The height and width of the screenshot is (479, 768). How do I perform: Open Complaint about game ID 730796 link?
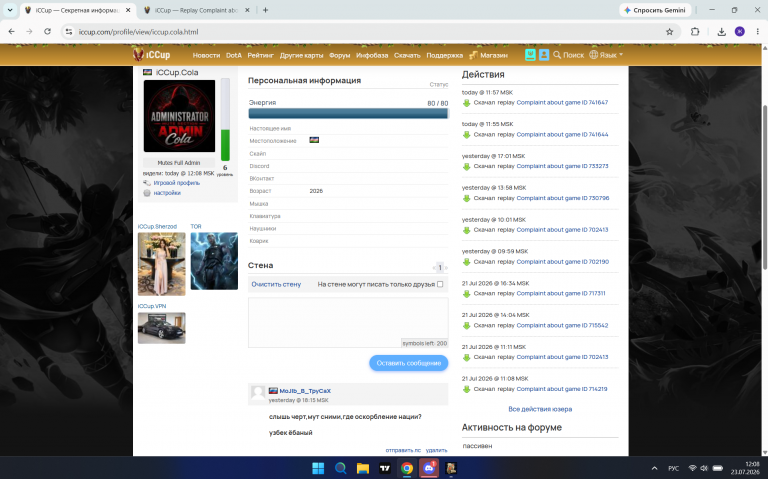coord(563,198)
